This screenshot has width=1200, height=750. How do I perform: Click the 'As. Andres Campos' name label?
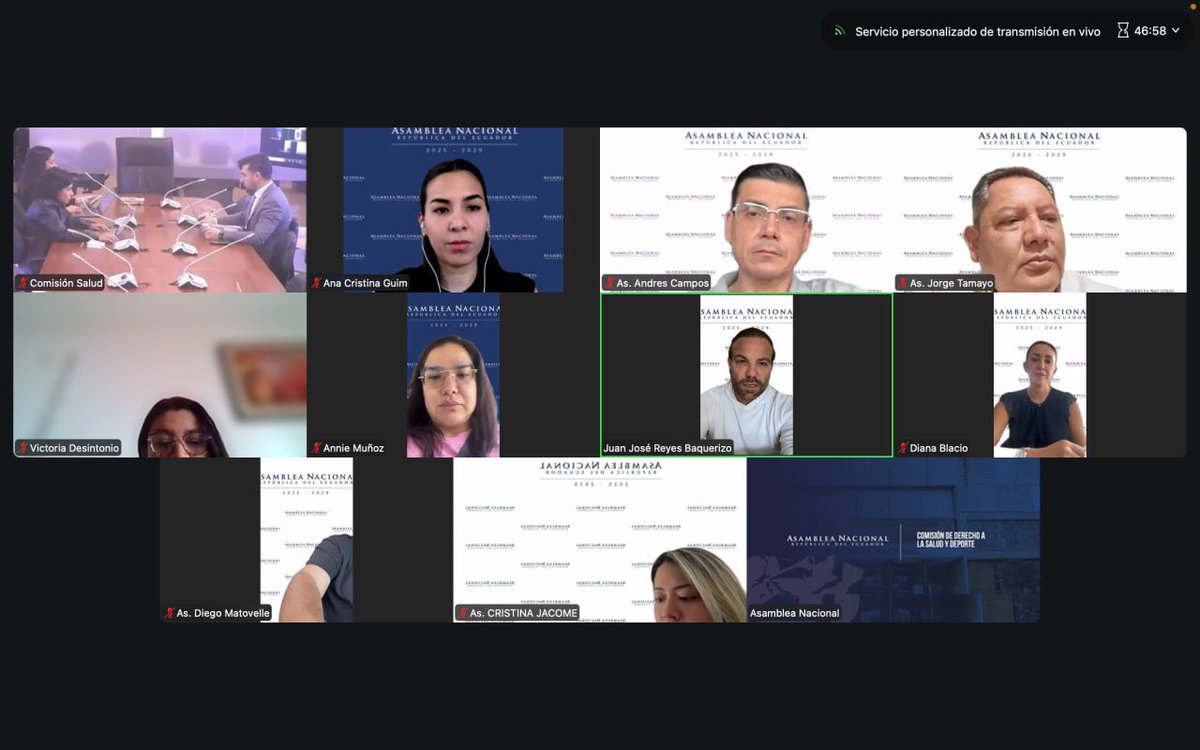click(663, 283)
